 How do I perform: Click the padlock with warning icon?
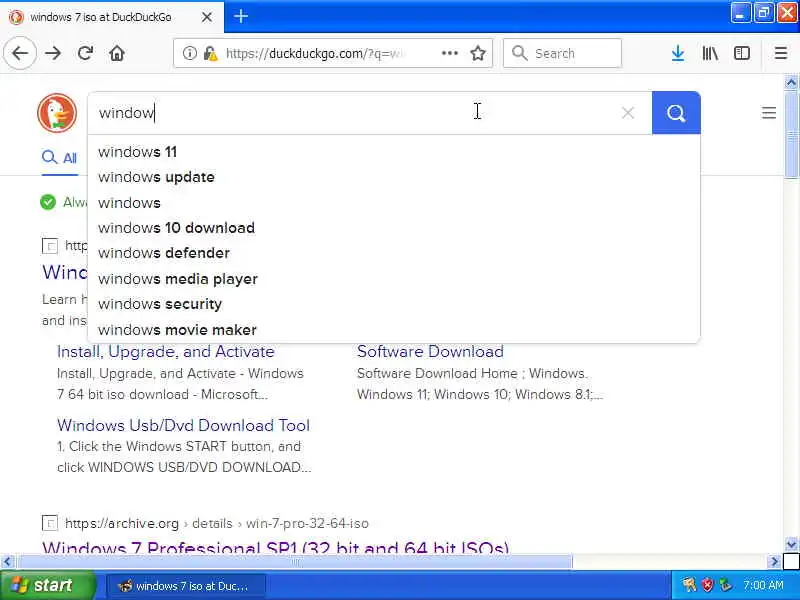point(210,53)
